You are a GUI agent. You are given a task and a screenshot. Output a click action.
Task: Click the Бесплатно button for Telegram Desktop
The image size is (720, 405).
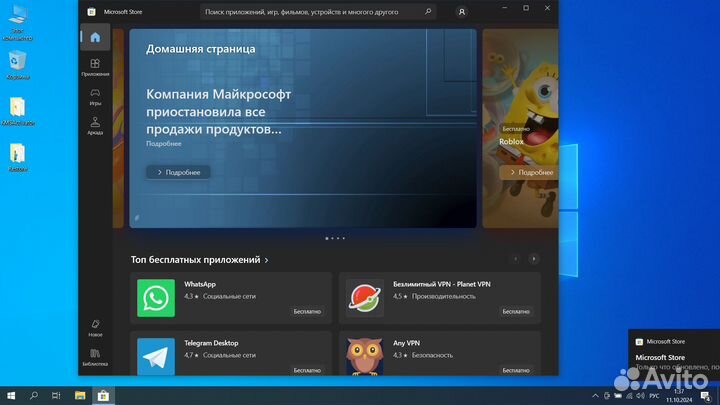(307, 370)
